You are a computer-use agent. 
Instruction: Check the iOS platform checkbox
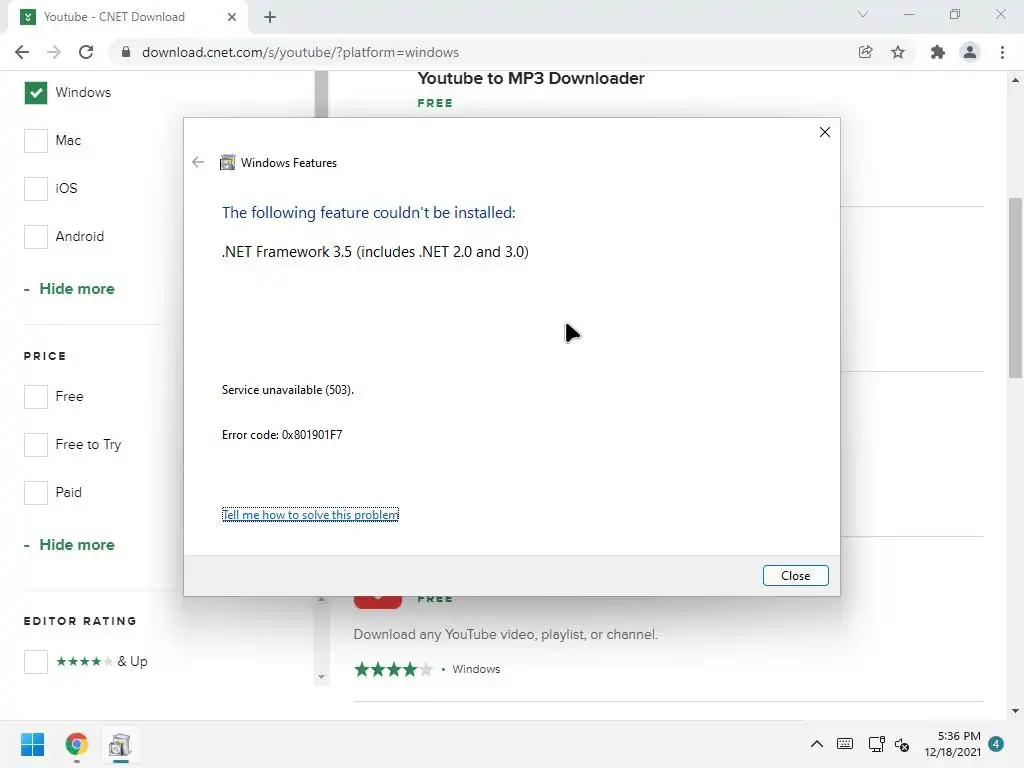point(36,189)
